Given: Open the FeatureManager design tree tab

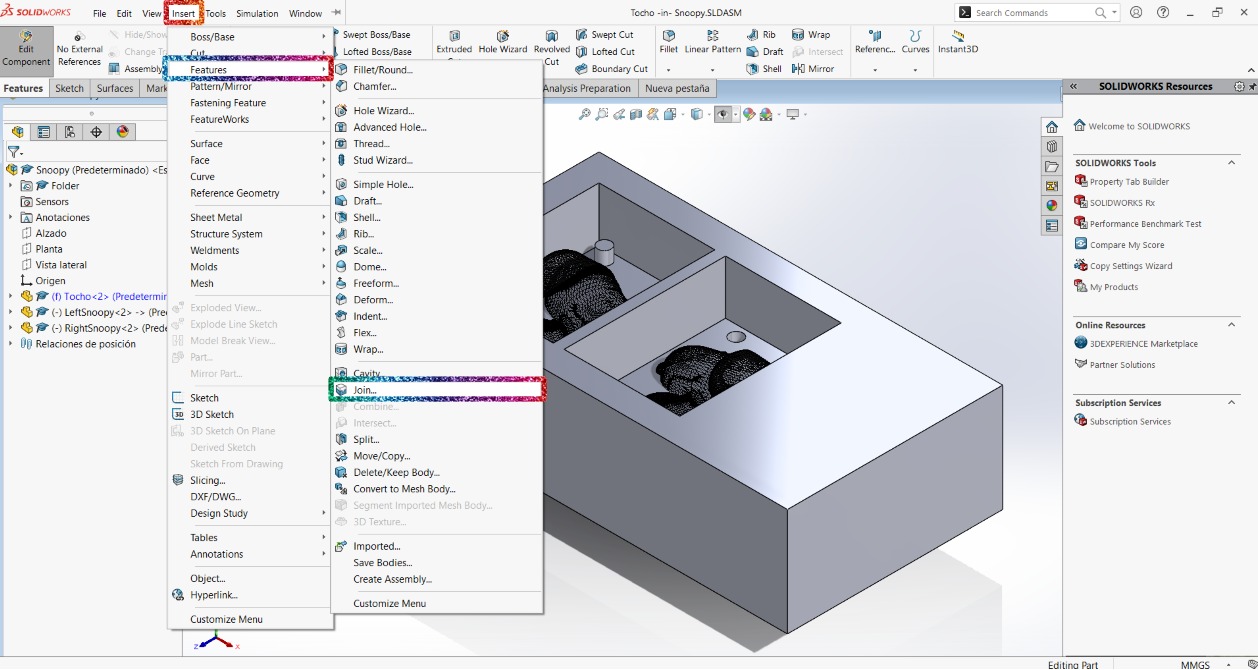Looking at the screenshot, I should pos(18,132).
